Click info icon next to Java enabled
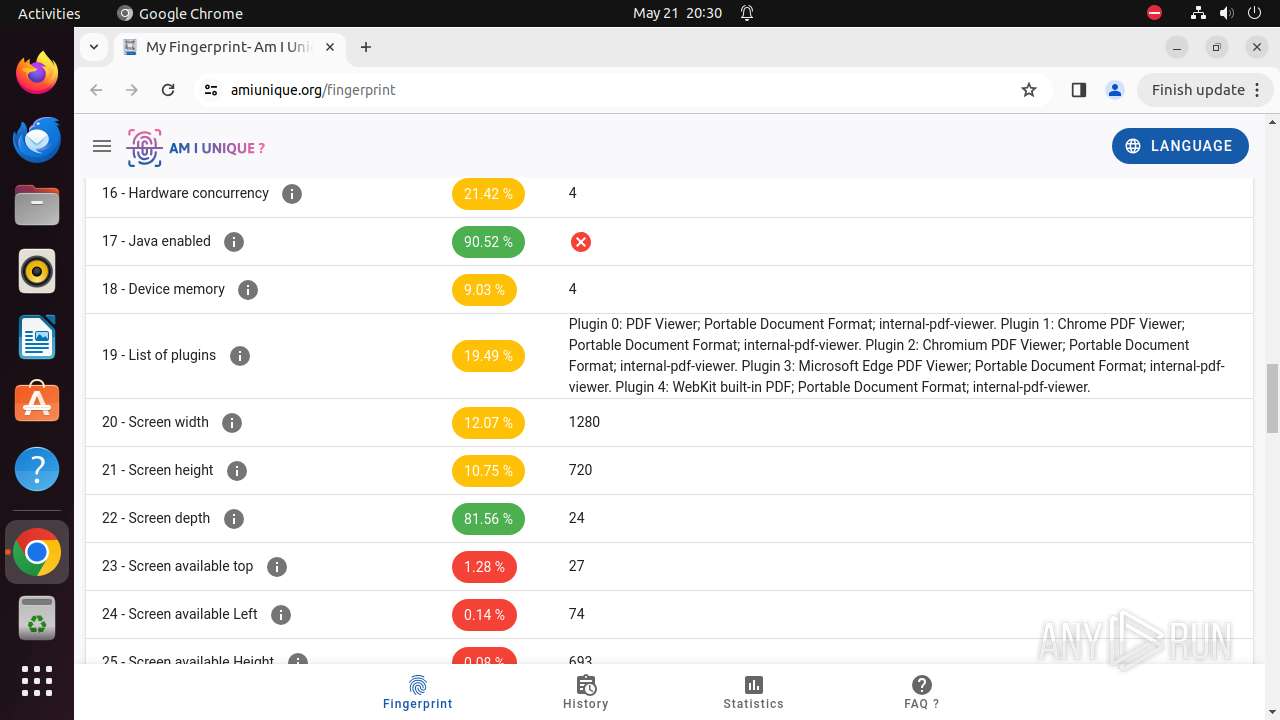Image resolution: width=1280 pixels, height=720 pixels. point(234,242)
